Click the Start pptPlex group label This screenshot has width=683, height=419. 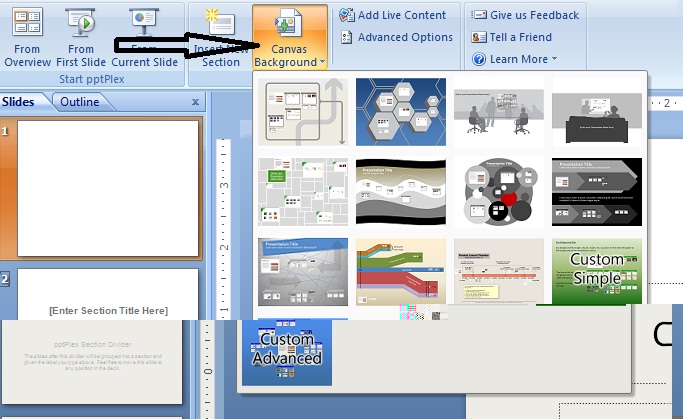[x=91, y=79]
